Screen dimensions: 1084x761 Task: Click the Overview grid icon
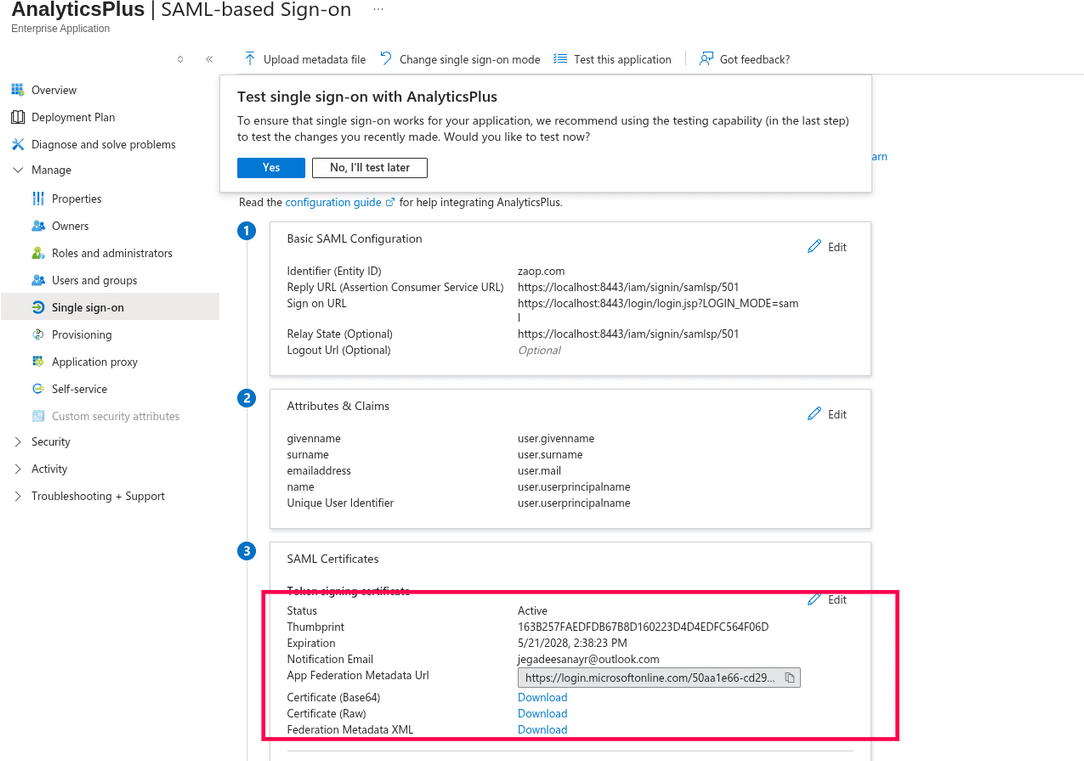(18, 90)
